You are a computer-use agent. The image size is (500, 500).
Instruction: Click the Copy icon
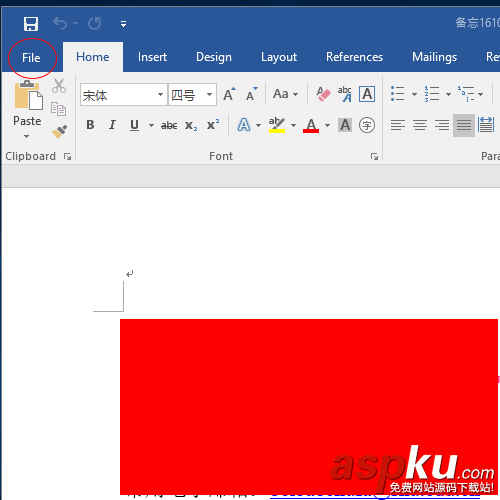coord(58,109)
